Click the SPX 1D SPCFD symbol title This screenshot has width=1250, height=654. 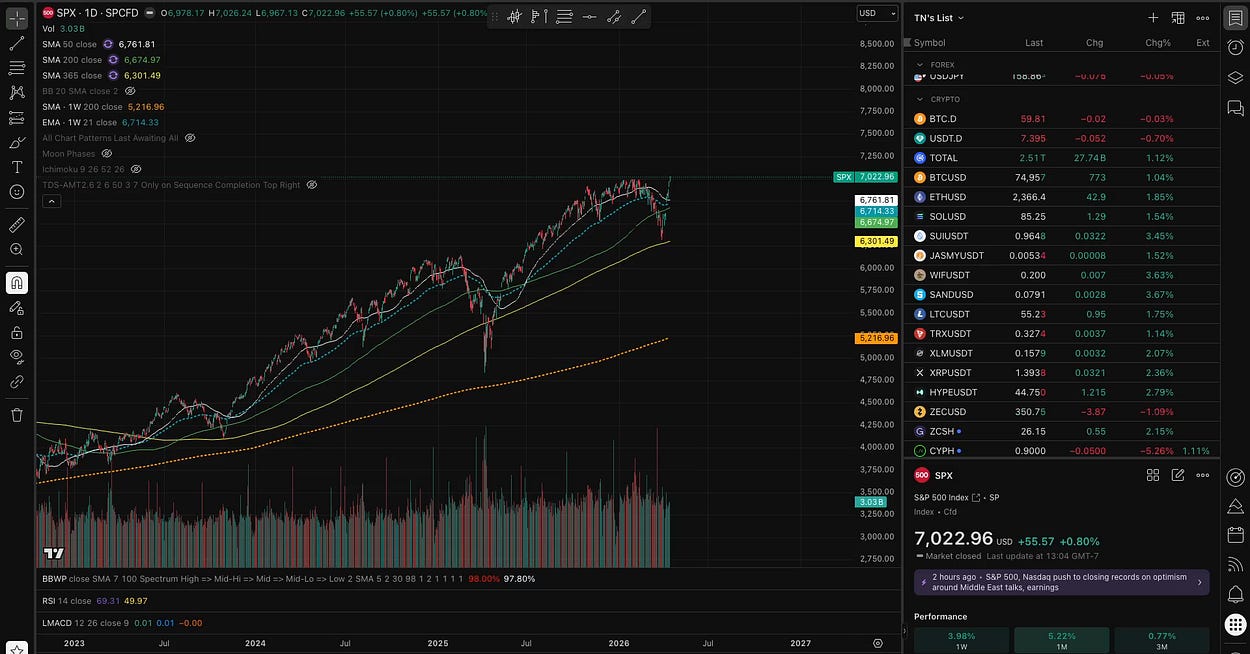pos(96,13)
